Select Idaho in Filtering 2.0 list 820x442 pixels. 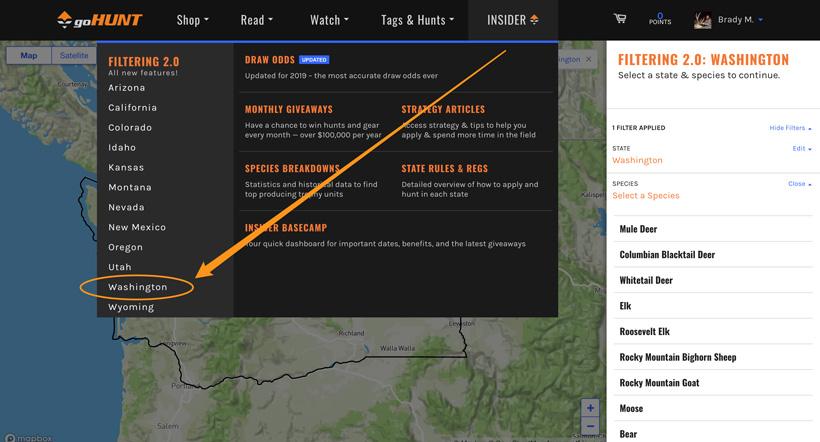tap(122, 148)
